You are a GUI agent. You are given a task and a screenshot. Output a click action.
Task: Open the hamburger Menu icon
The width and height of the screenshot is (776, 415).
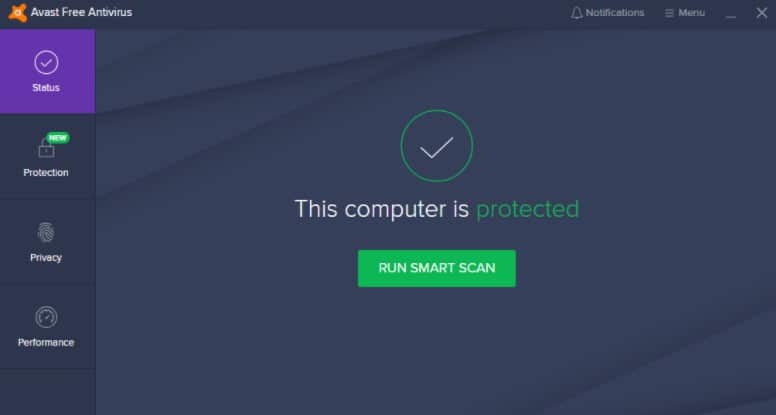pos(669,13)
